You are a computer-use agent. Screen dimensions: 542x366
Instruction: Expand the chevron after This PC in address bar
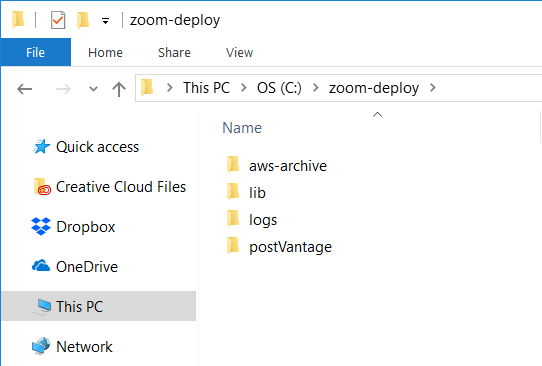pyautogui.click(x=244, y=88)
